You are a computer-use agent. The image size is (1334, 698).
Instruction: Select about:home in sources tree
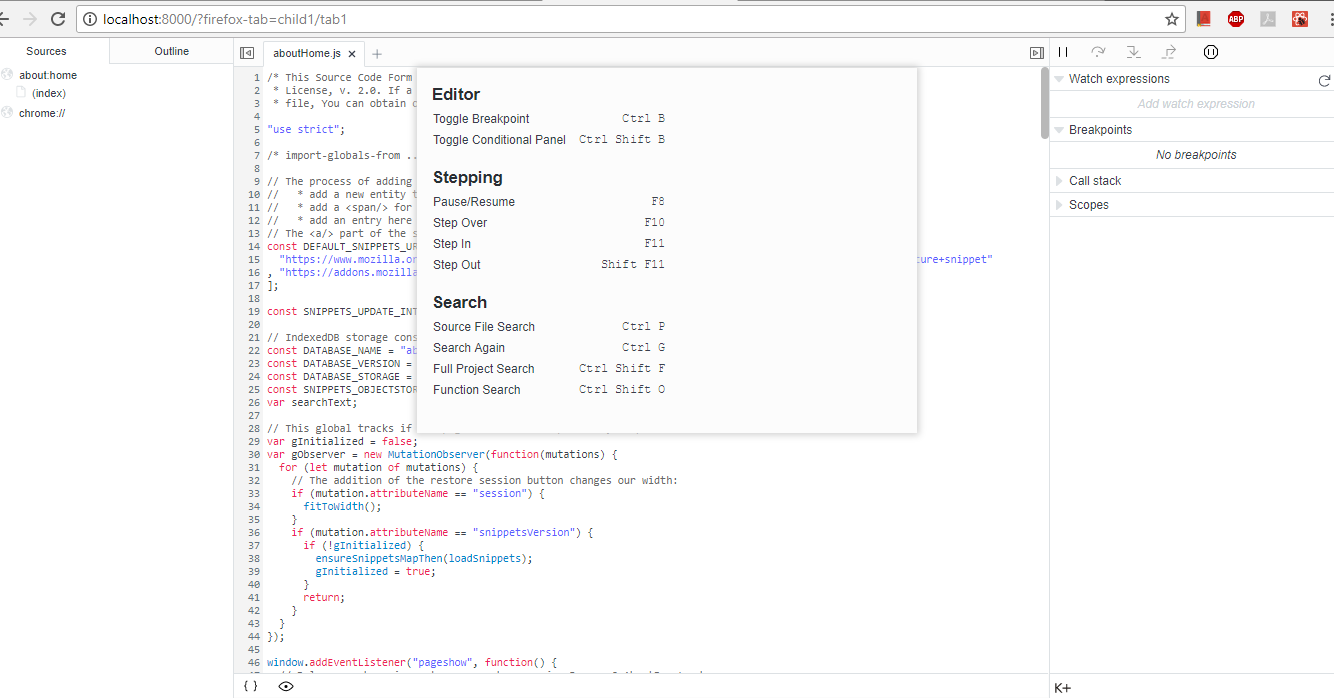48,75
